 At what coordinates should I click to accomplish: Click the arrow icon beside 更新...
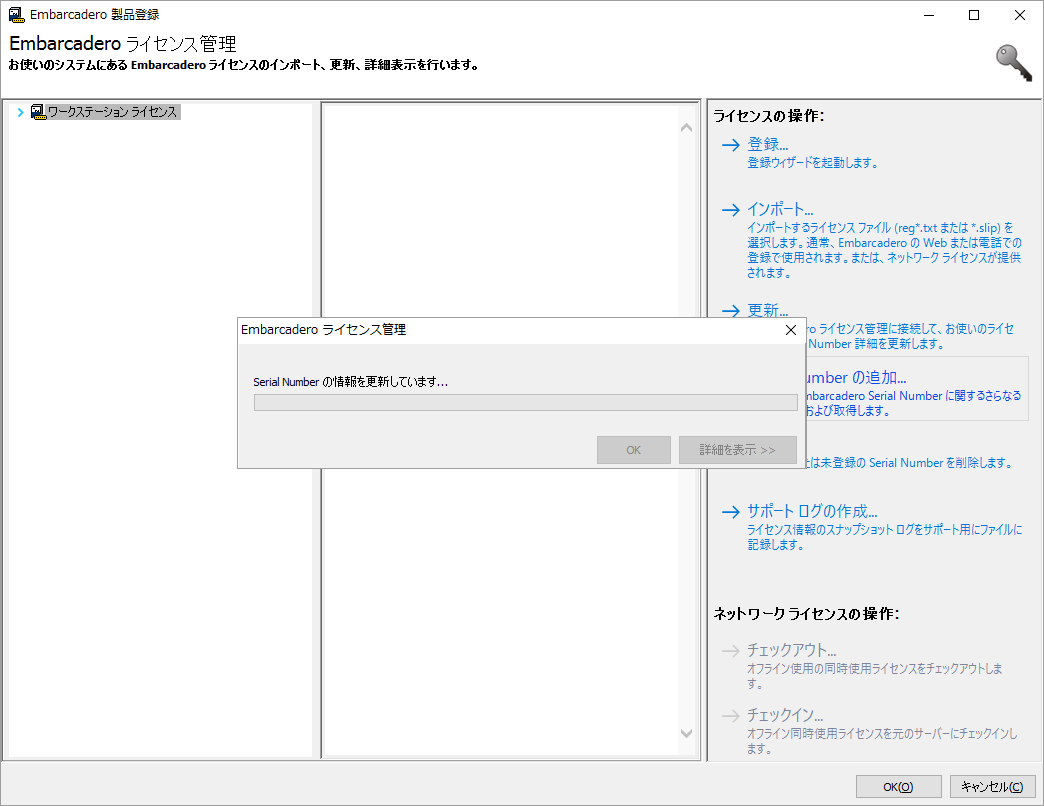[731, 311]
